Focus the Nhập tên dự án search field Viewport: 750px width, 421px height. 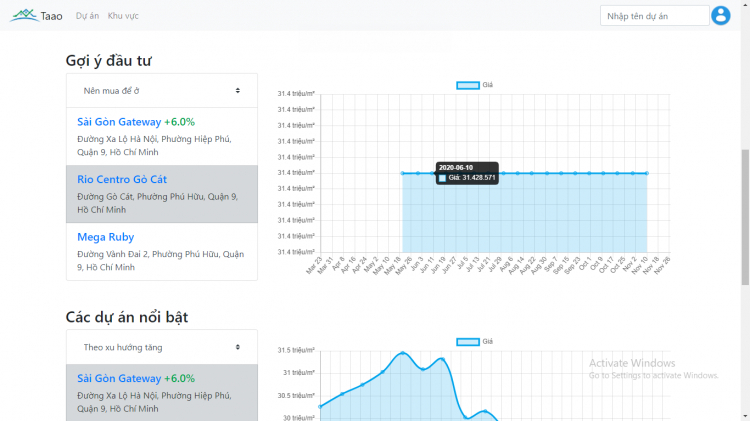(654, 16)
